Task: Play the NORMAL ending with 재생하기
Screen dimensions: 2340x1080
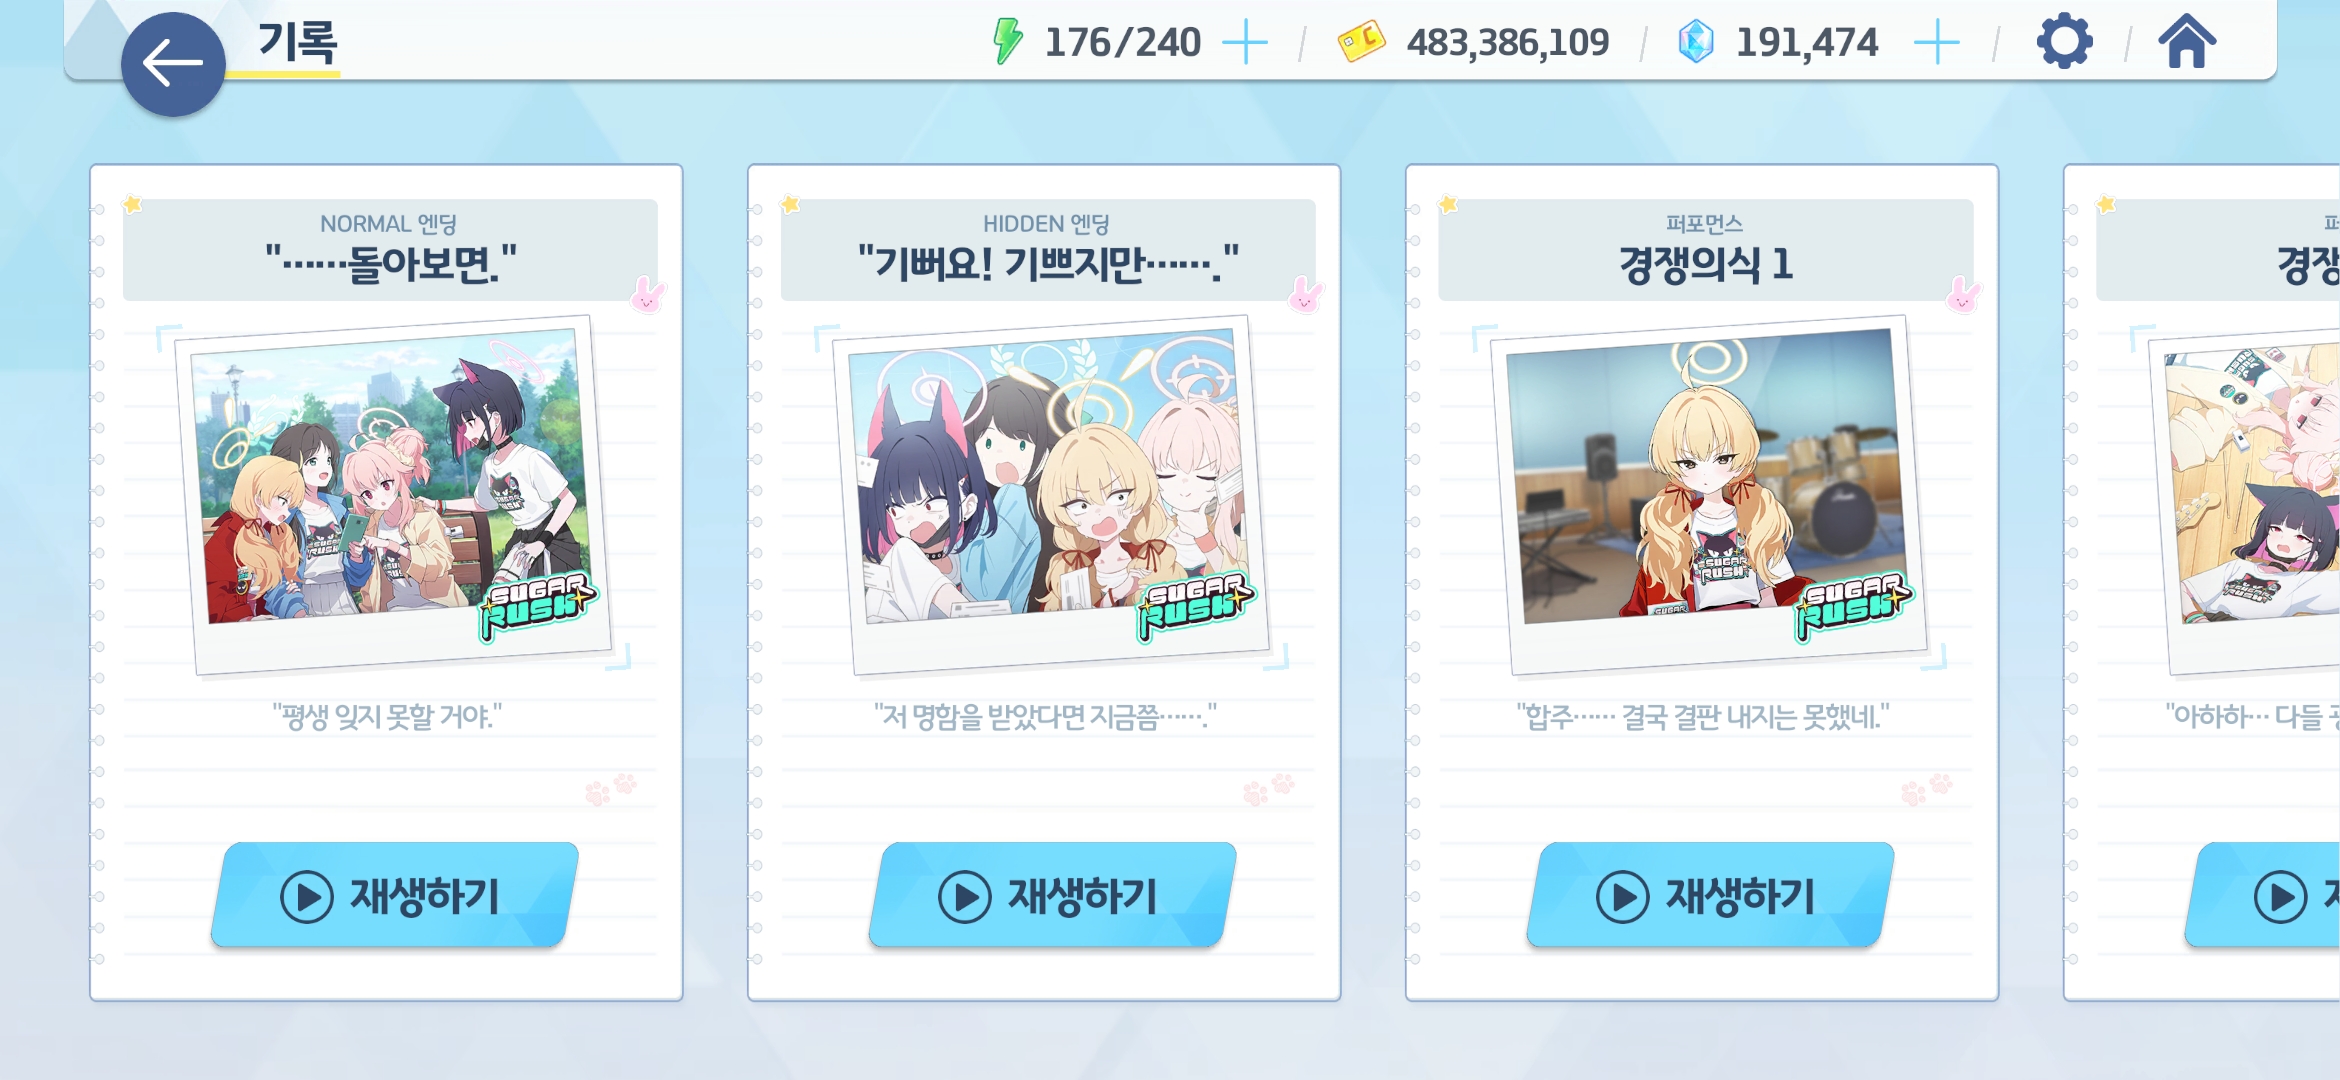Action: coord(395,895)
